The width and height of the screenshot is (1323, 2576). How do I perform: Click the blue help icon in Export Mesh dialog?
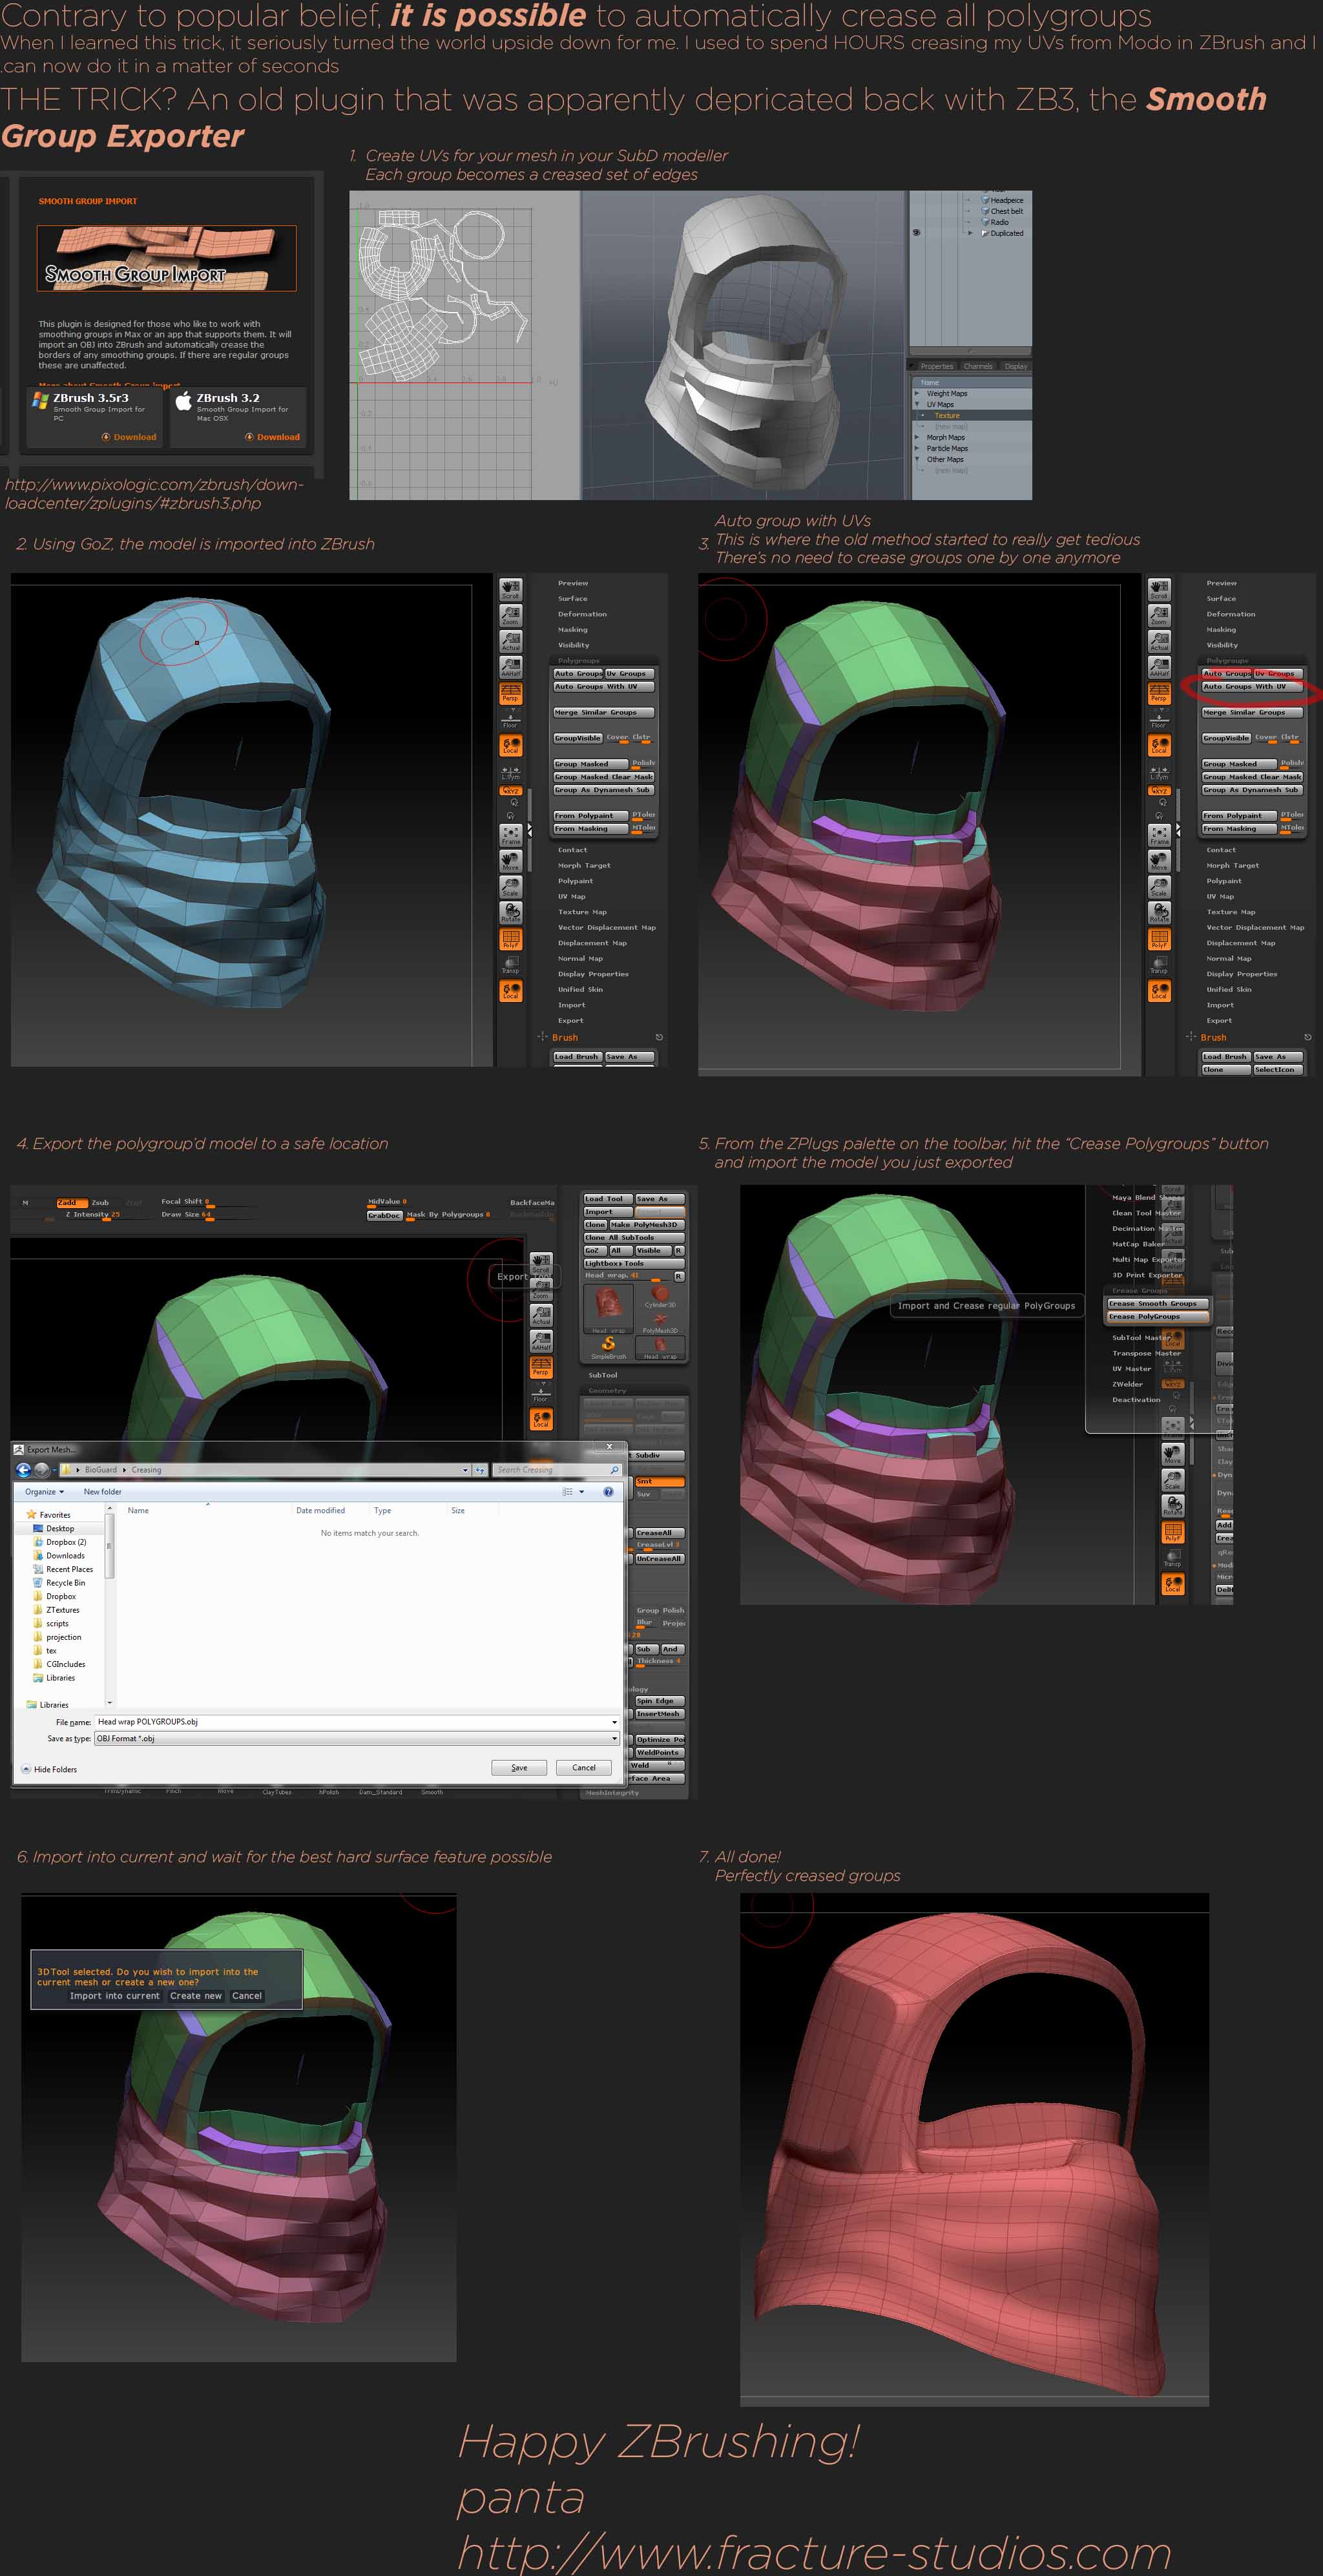click(608, 1491)
